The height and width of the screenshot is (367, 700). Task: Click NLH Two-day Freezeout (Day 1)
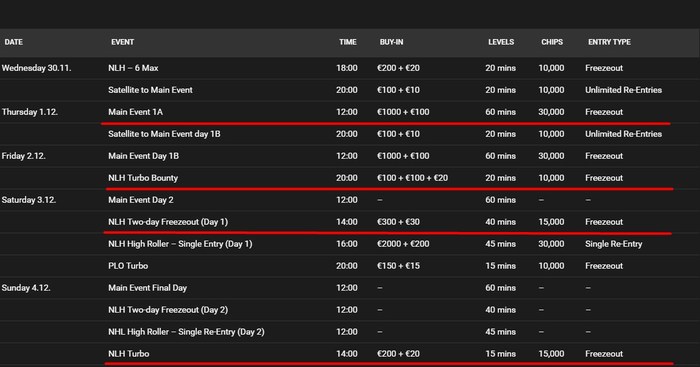click(x=168, y=222)
